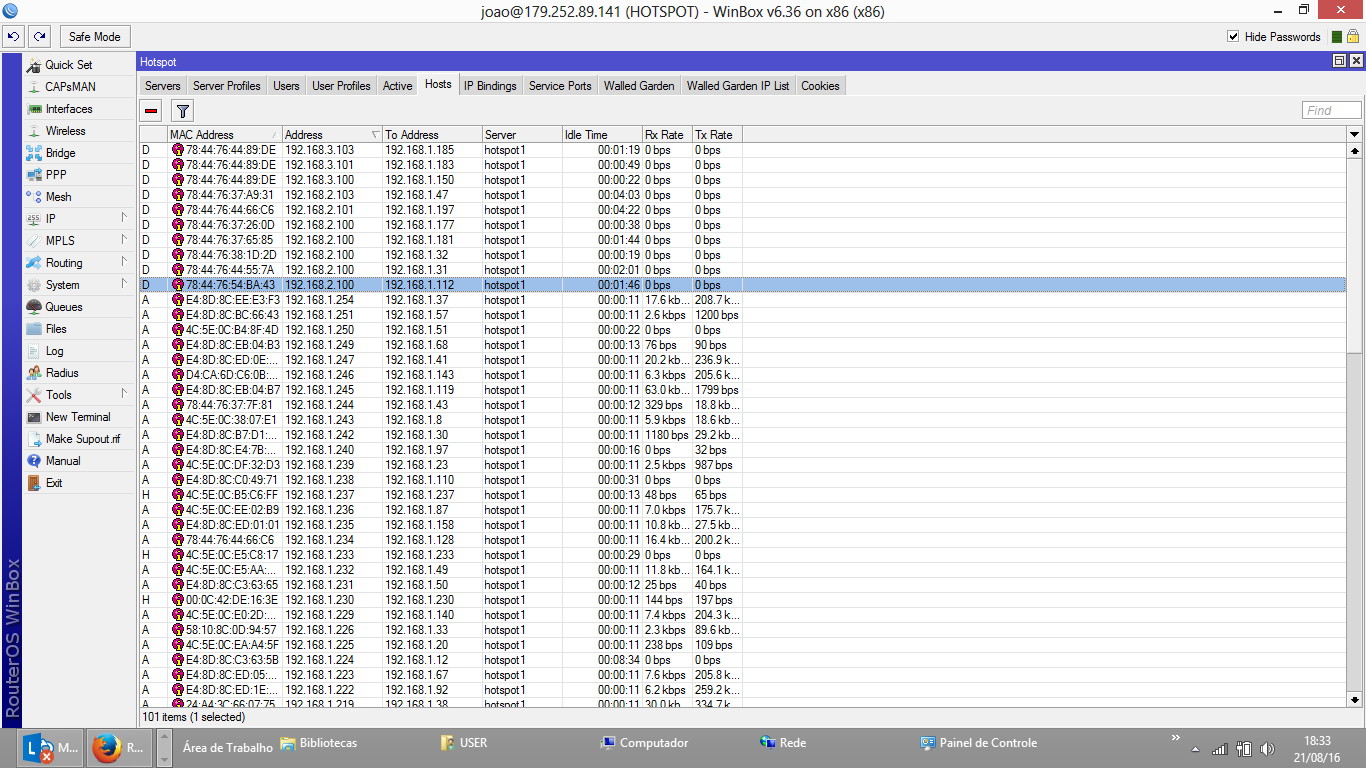
Task: Switch to User Profiles tab
Action: pos(341,86)
